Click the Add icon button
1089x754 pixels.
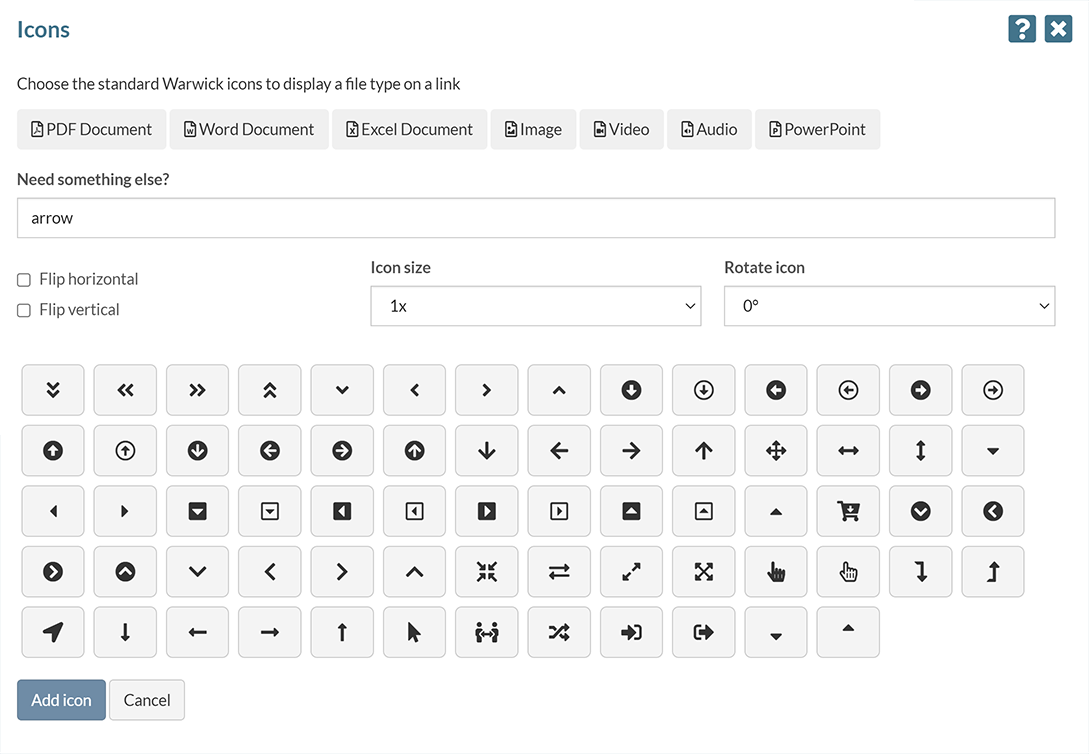(x=61, y=700)
